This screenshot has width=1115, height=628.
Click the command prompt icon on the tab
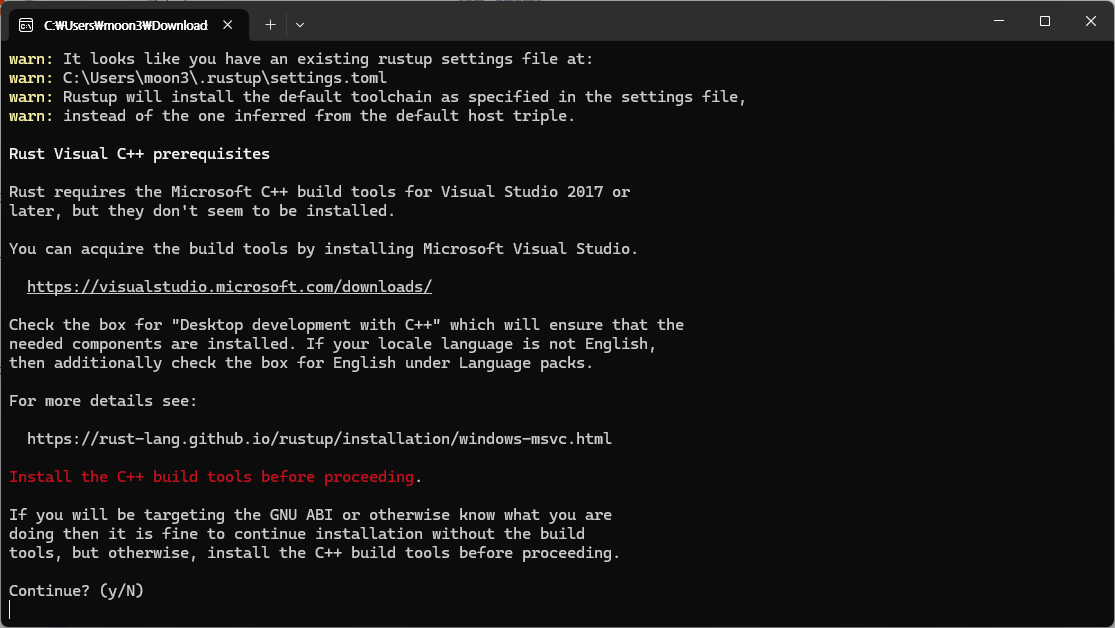tap(25, 25)
